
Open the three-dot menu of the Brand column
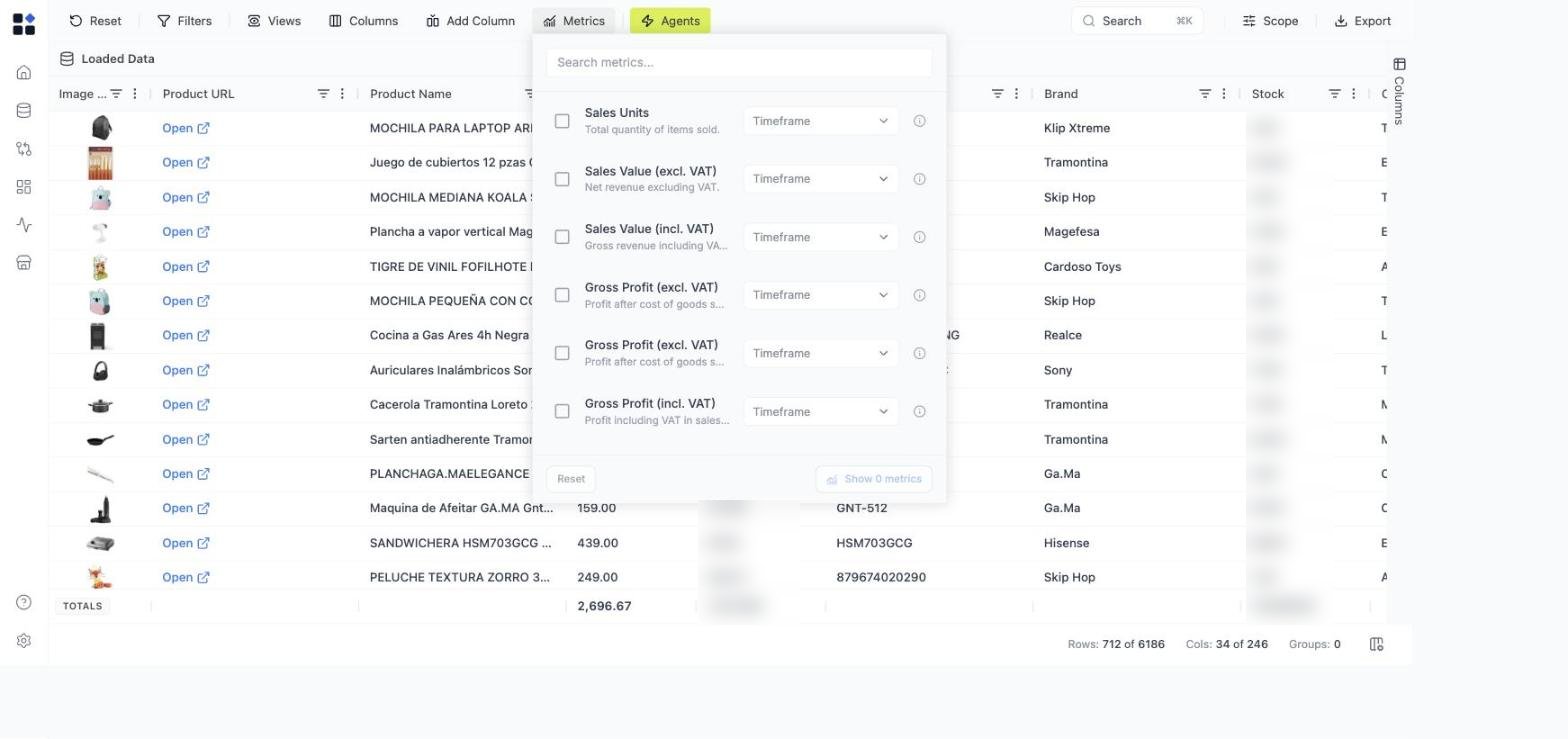point(1224,94)
